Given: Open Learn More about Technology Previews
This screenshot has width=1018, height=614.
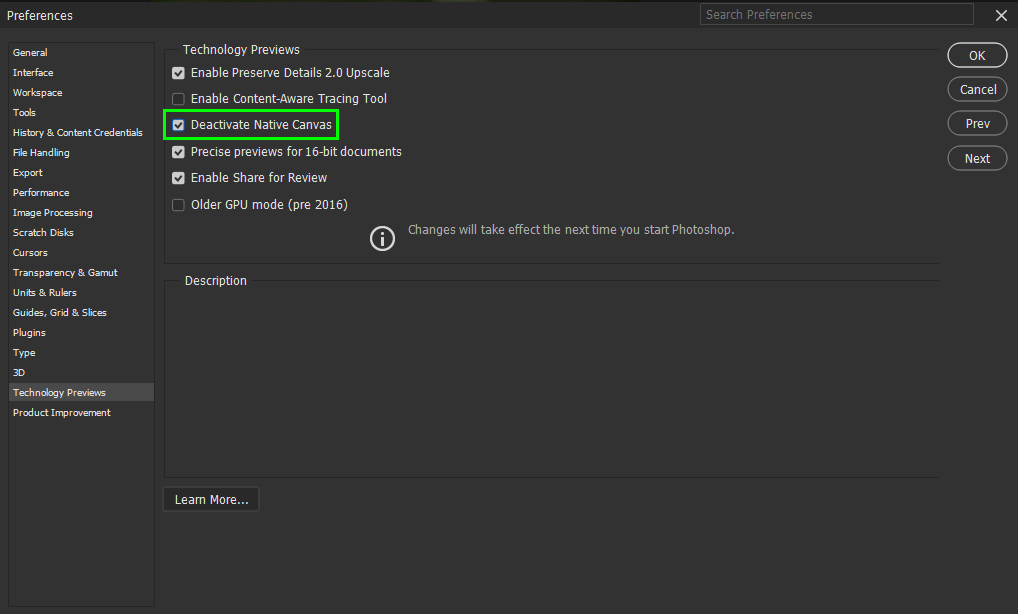Looking at the screenshot, I should 210,499.
